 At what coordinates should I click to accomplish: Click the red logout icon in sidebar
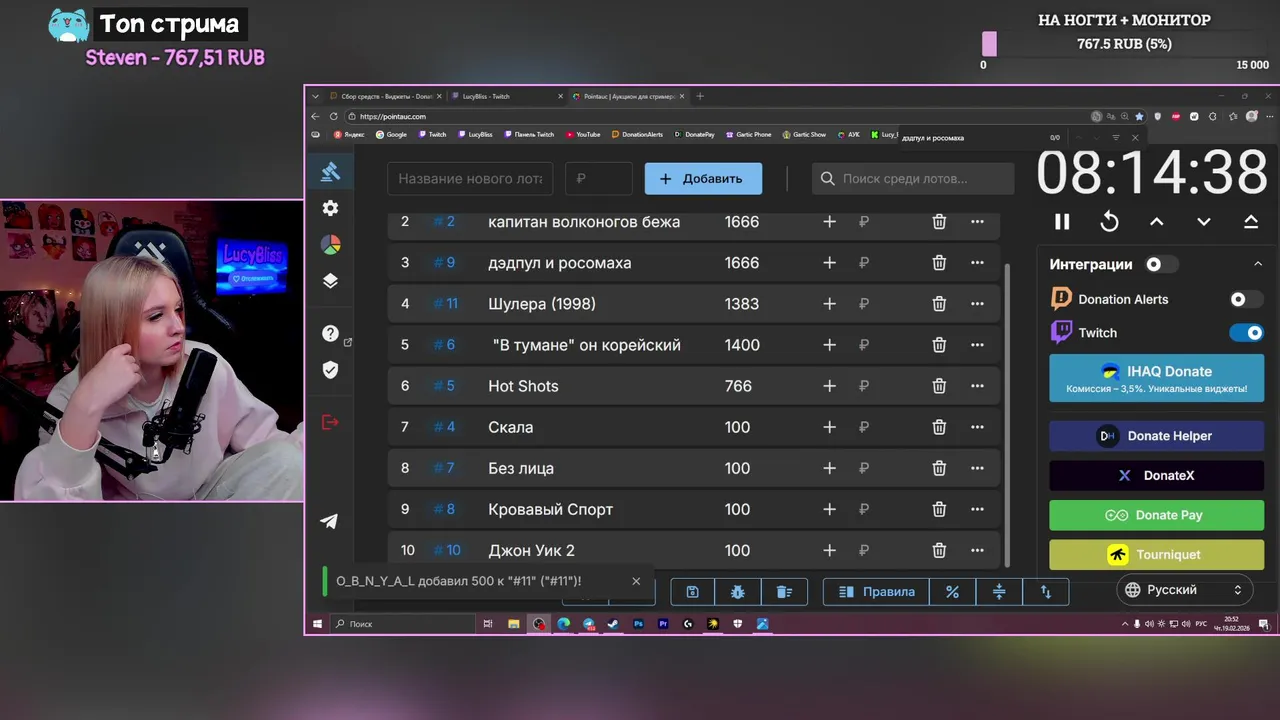pos(330,422)
